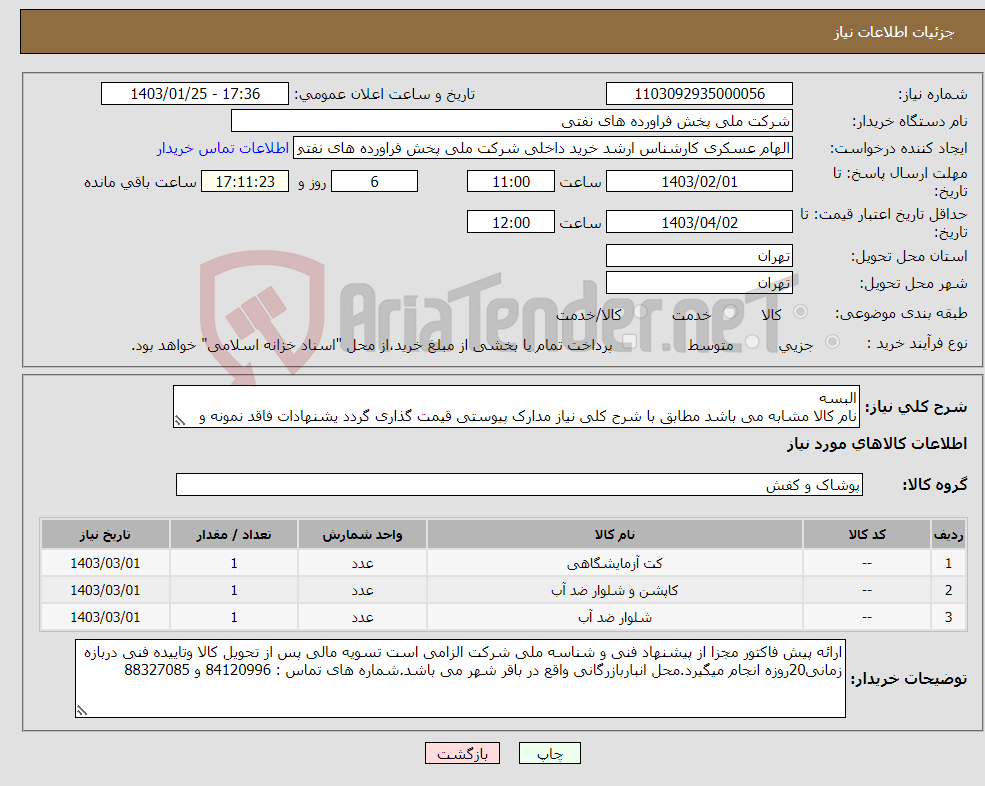Screen dimensions: 985x786
Task: Click the buyer organization name field
Action: tap(511, 121)
